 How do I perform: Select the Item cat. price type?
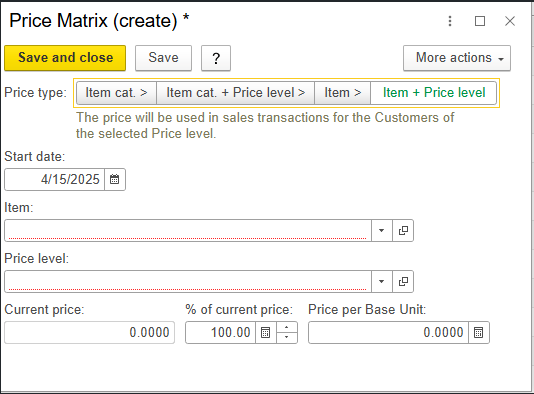116,93
